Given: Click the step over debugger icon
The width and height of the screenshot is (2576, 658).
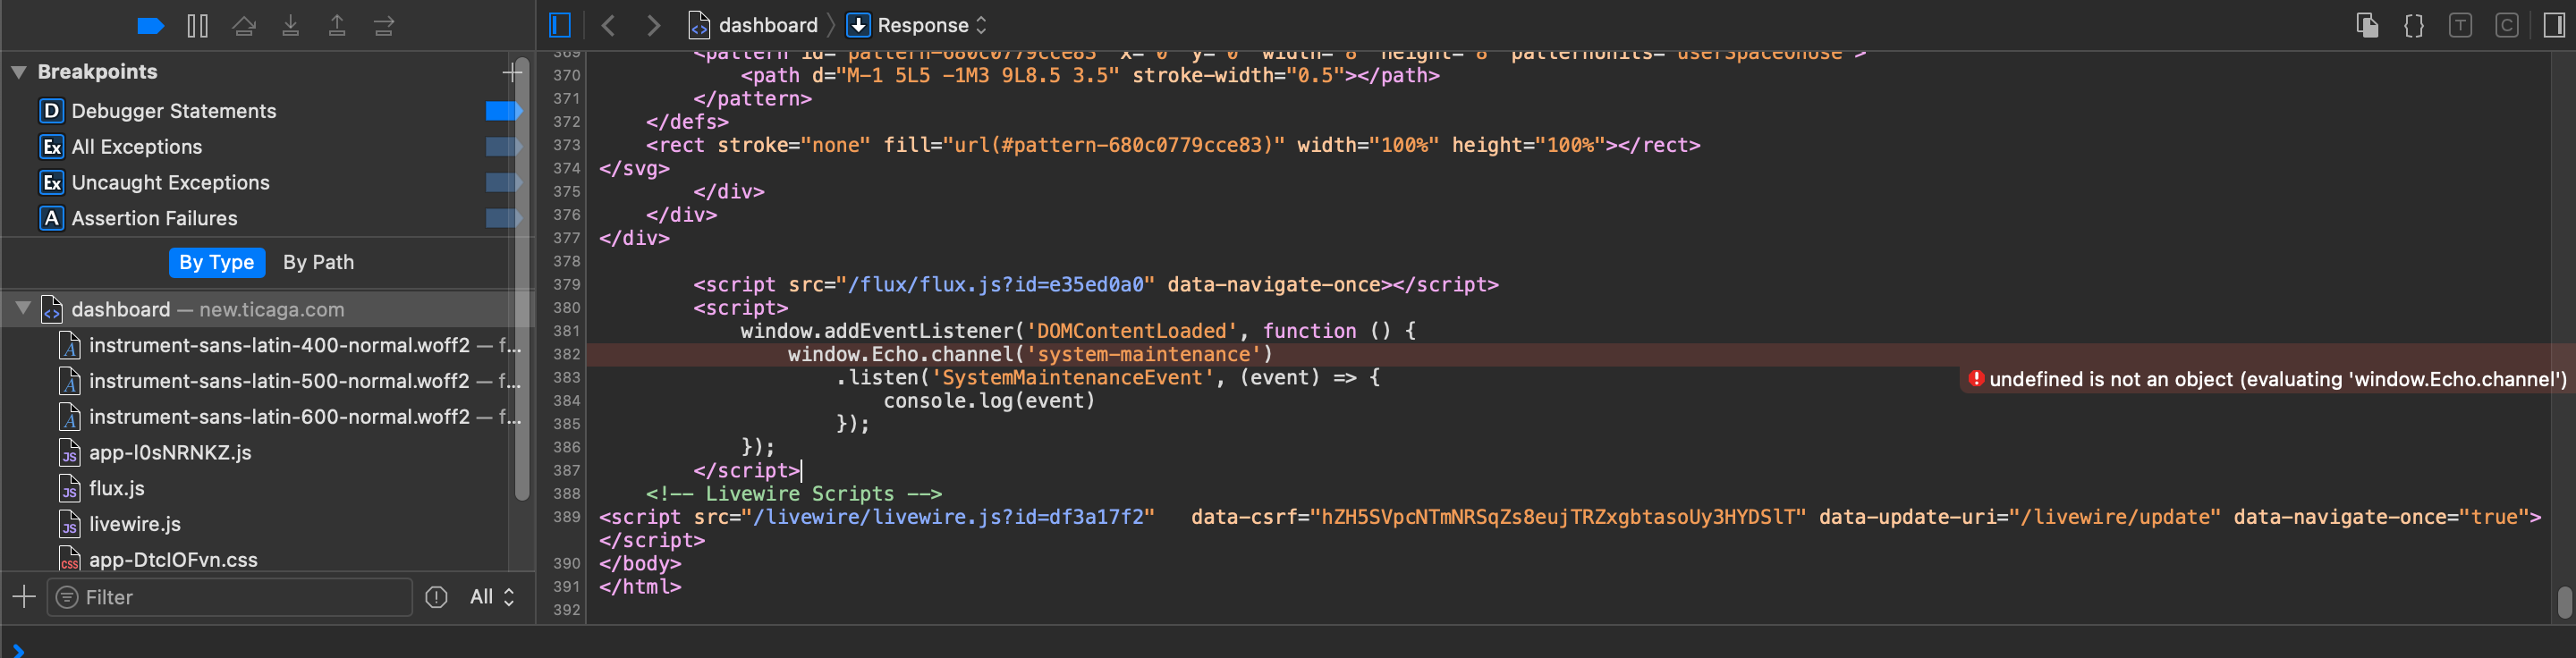Looking at the screenshot, I should (x=244, y=26).
